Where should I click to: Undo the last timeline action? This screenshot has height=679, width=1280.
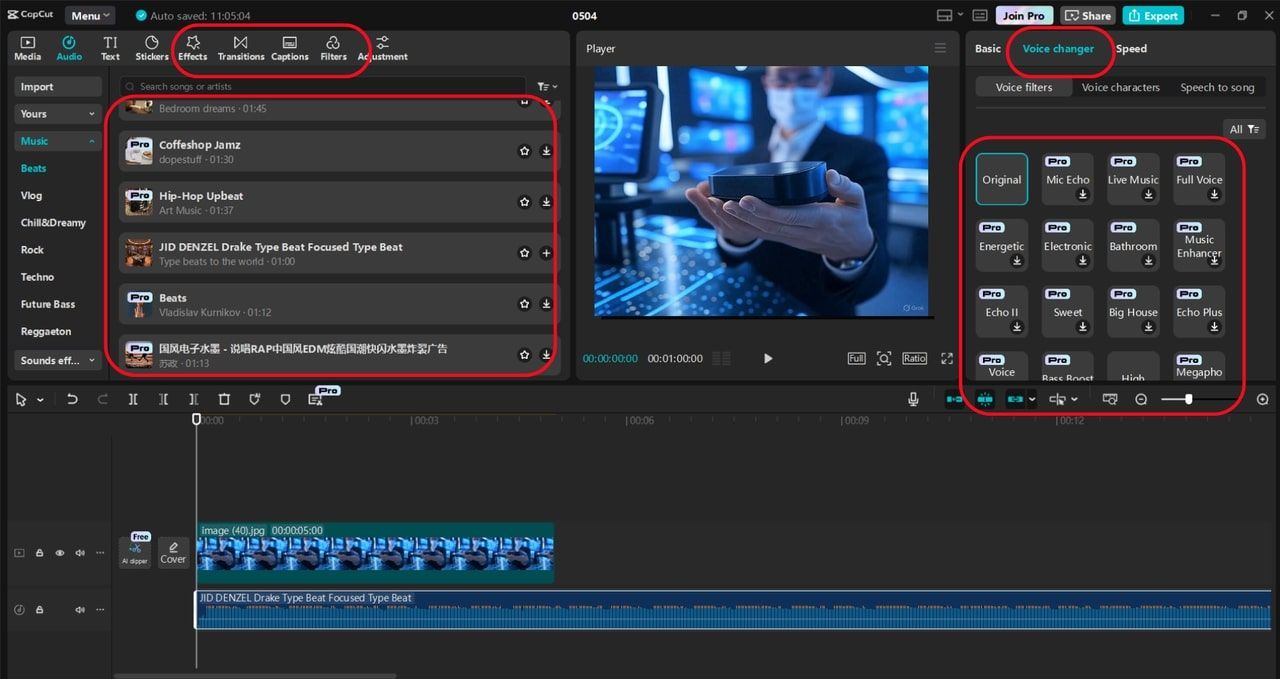coord(72,399)
